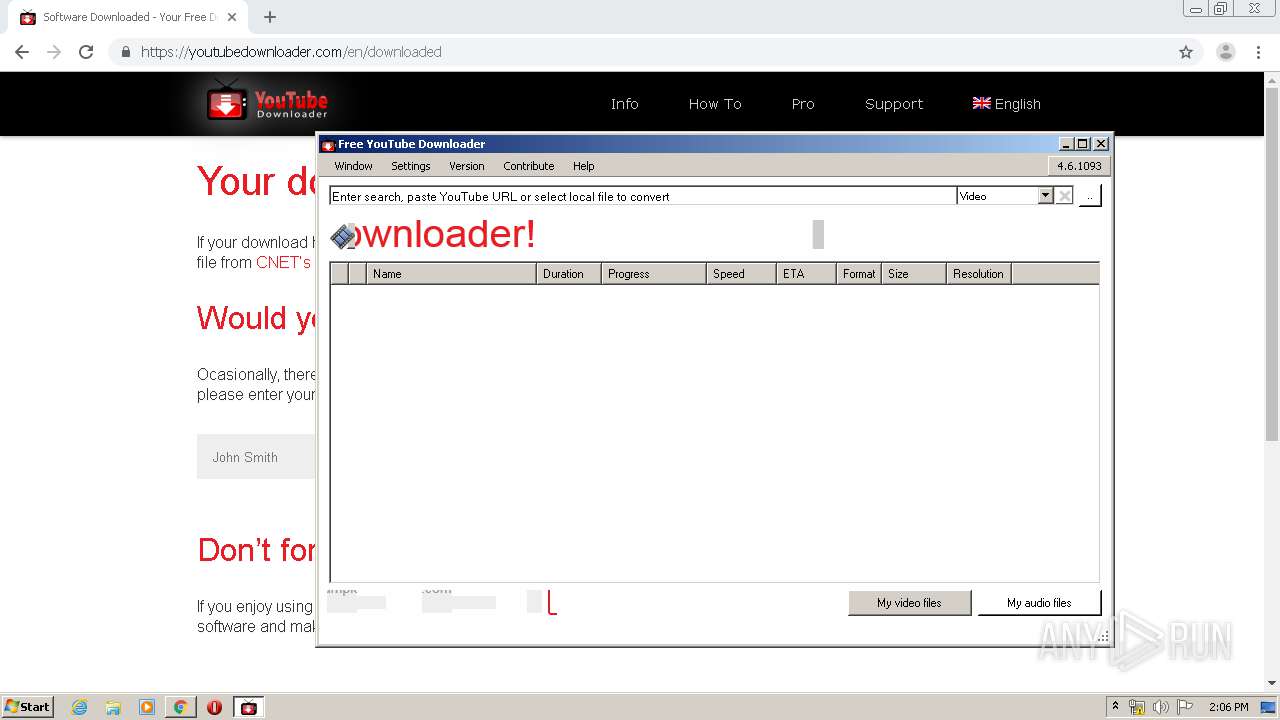The height and width of the screenshot is (720, 1280).
Task: Go back in Chrome
Action: (x=22, y=52)
